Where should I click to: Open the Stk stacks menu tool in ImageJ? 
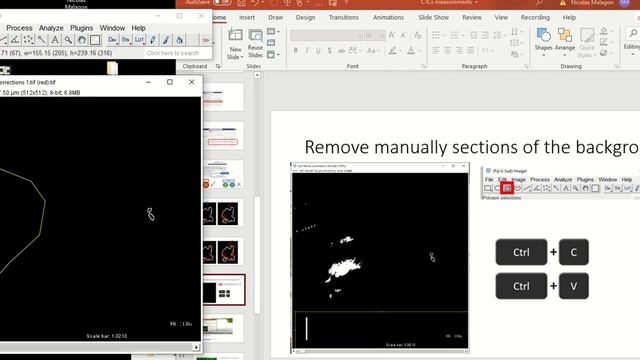(x=126, y=40)
